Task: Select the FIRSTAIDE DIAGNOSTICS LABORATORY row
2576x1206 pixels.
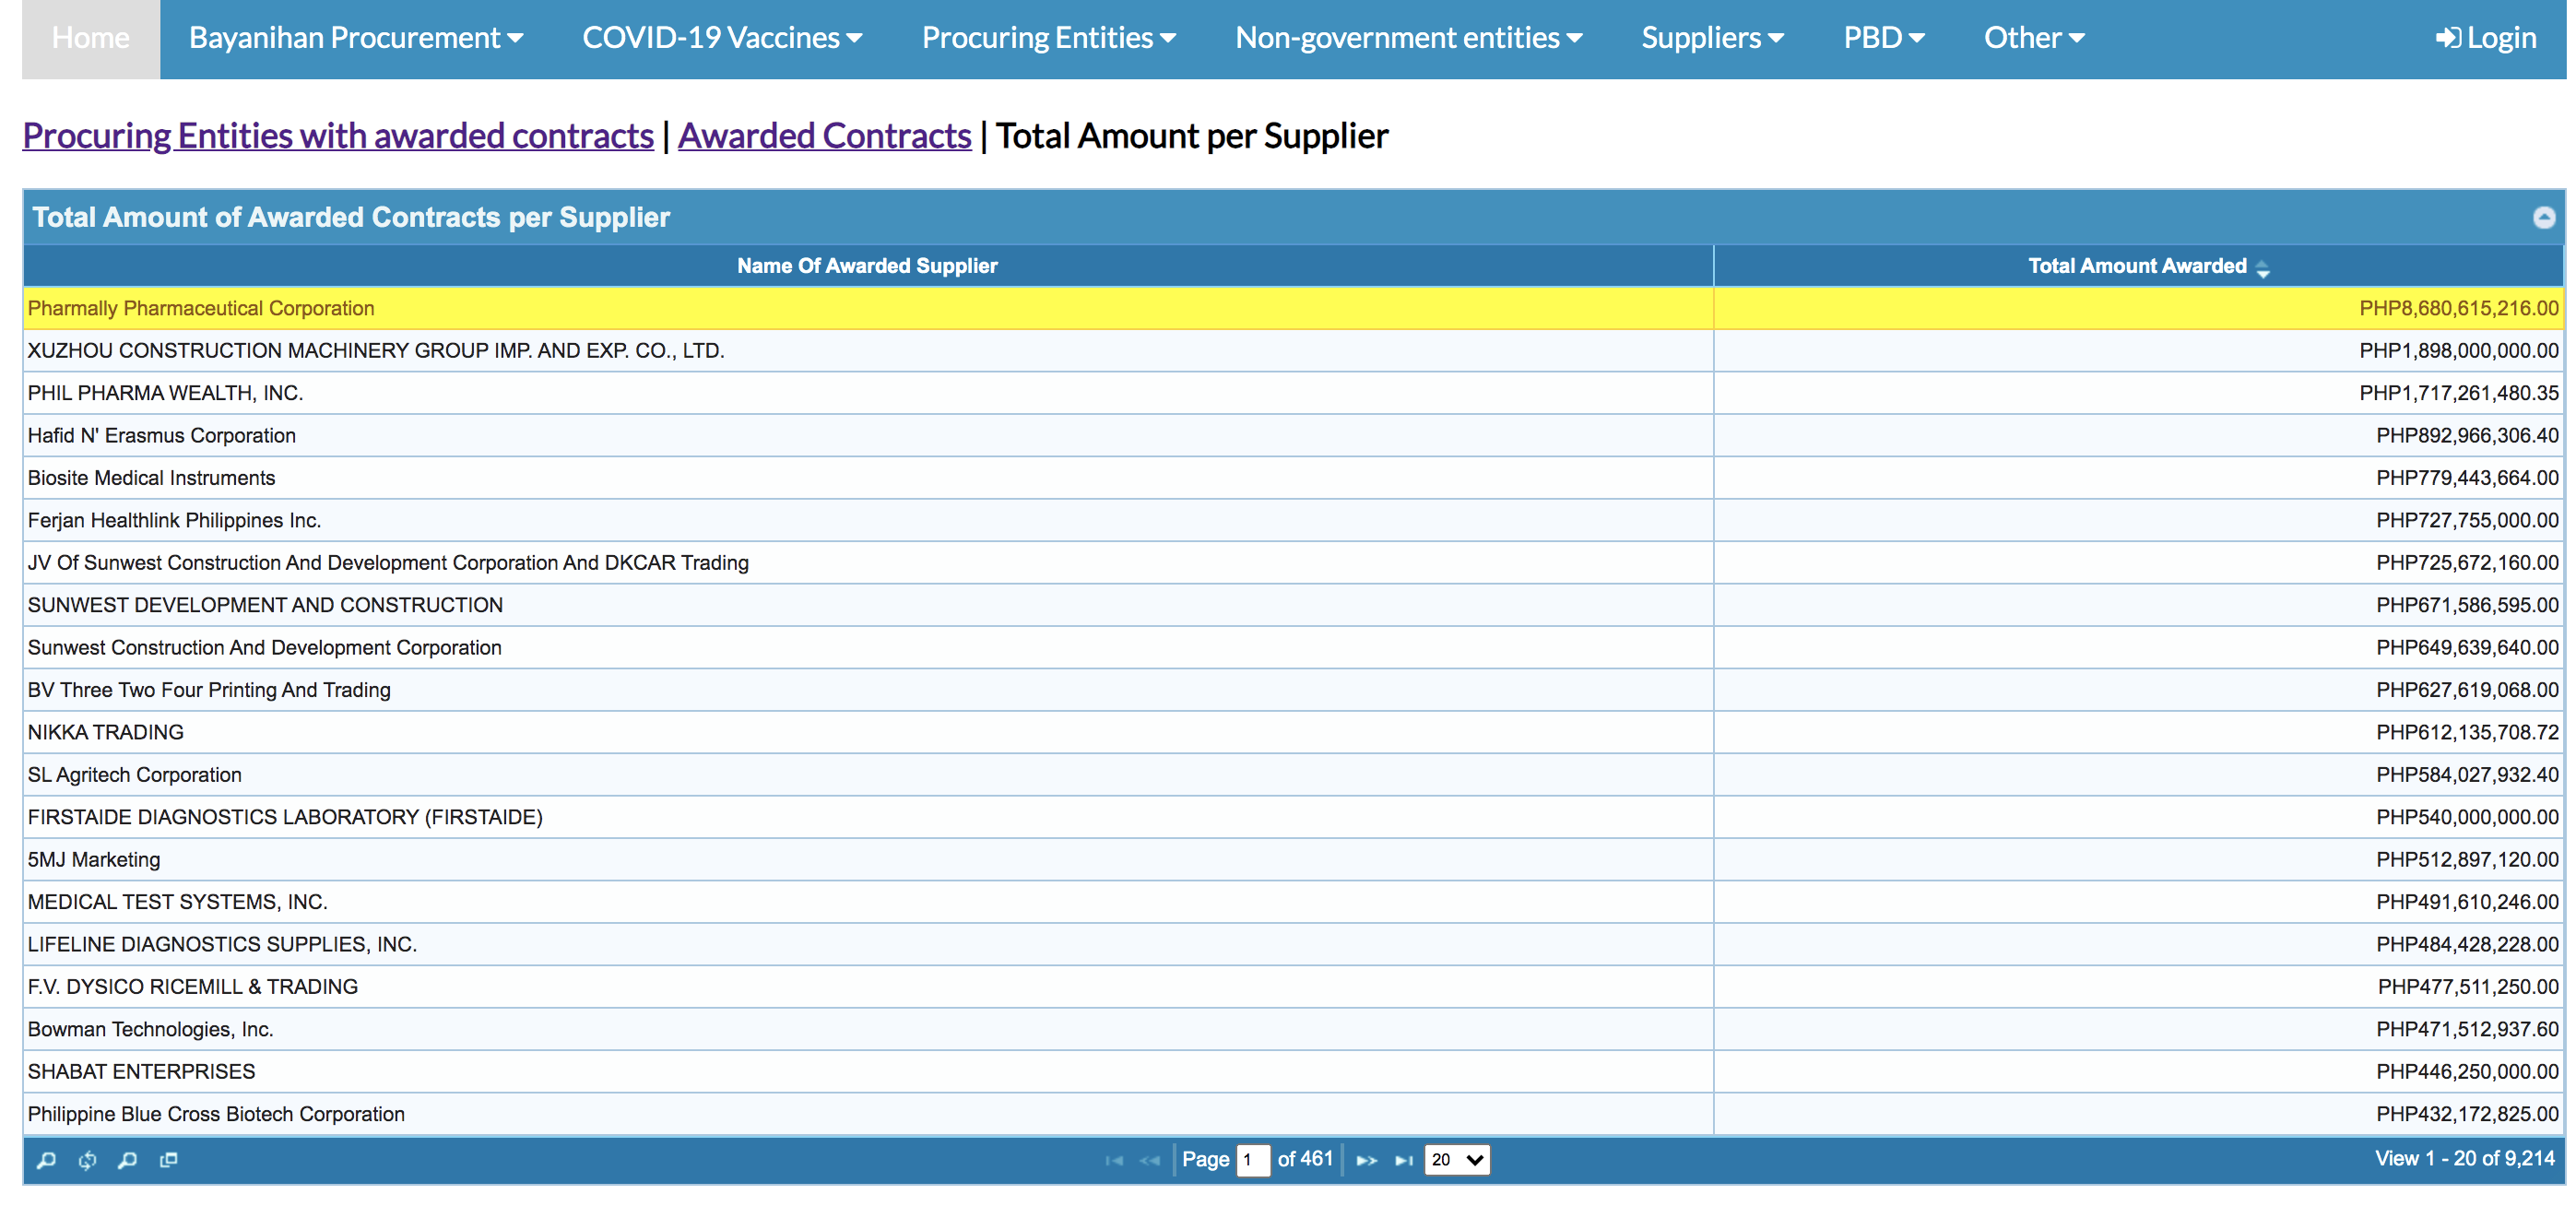Action: [1293, 817]
